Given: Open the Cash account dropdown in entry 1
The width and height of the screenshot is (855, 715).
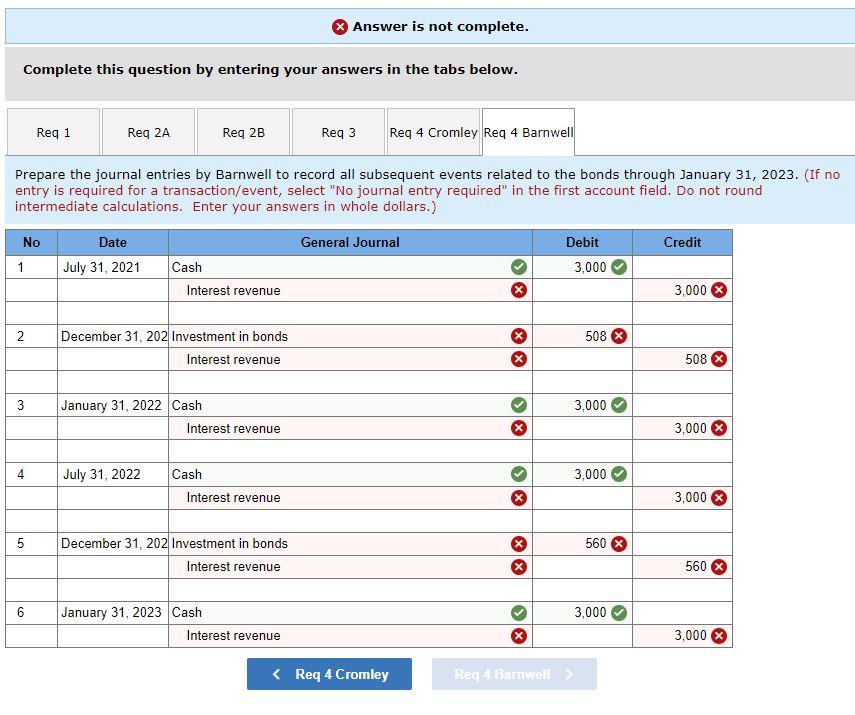Looking at the screenshot, I should tap(340, 267).
